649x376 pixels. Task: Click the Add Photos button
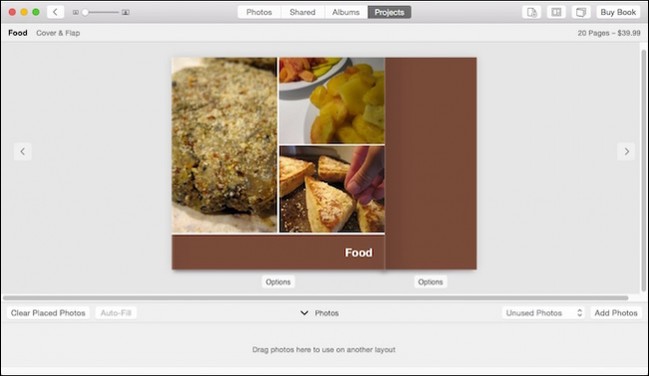click(616, 313)
